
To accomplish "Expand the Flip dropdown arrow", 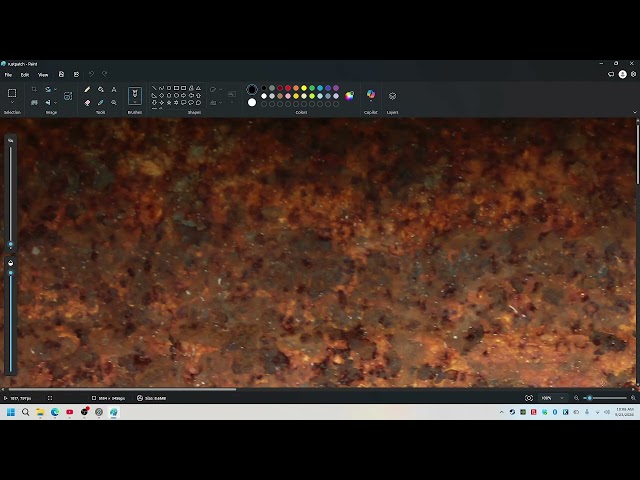I will (x=56, y=102).
